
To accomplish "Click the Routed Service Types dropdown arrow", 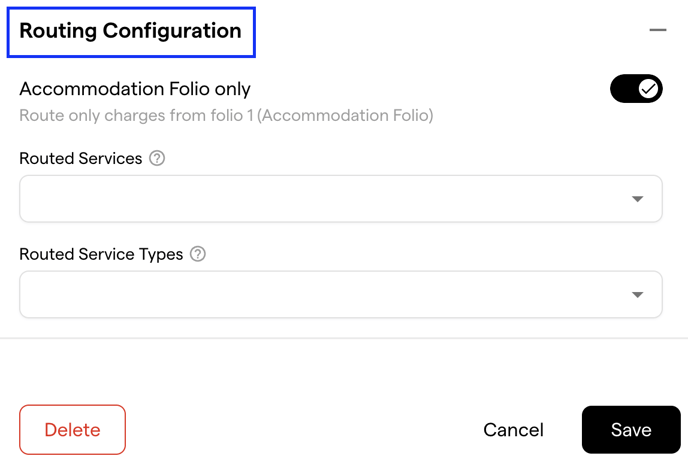I will point(638,294).
